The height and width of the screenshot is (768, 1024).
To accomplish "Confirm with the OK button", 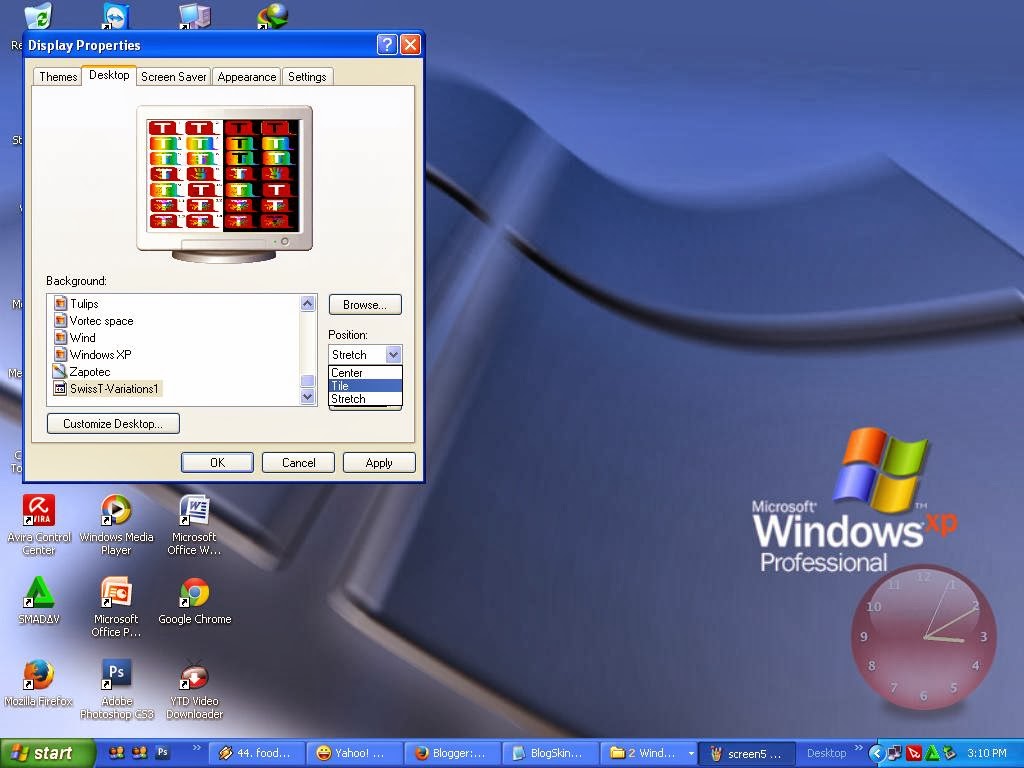I will click(x=217, y=462).
